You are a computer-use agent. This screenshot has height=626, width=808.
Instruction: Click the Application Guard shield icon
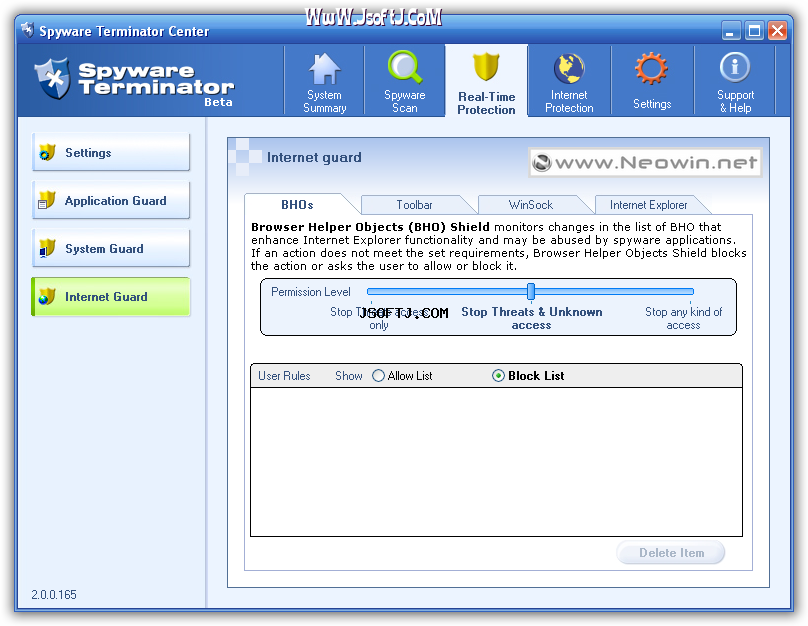click(x=47, y=200)
